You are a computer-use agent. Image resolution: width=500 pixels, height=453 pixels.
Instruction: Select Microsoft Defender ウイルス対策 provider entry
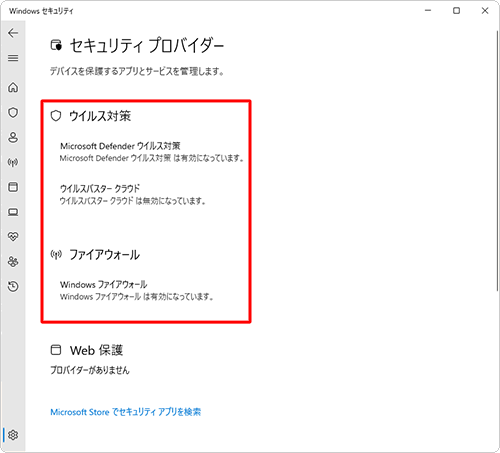tap(152, 152)
